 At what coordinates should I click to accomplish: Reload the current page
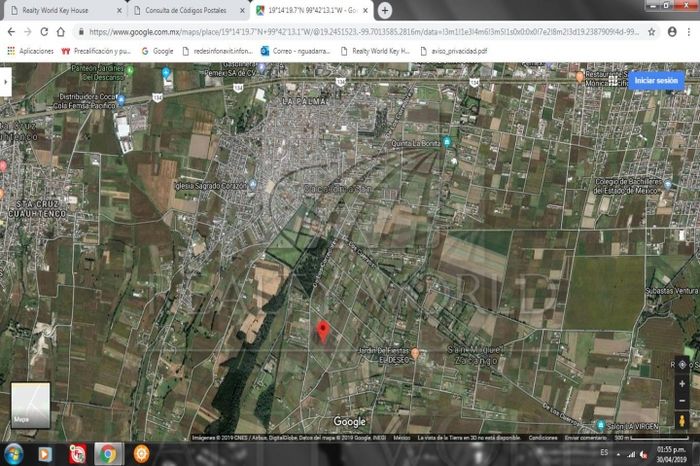coord(60,31)
